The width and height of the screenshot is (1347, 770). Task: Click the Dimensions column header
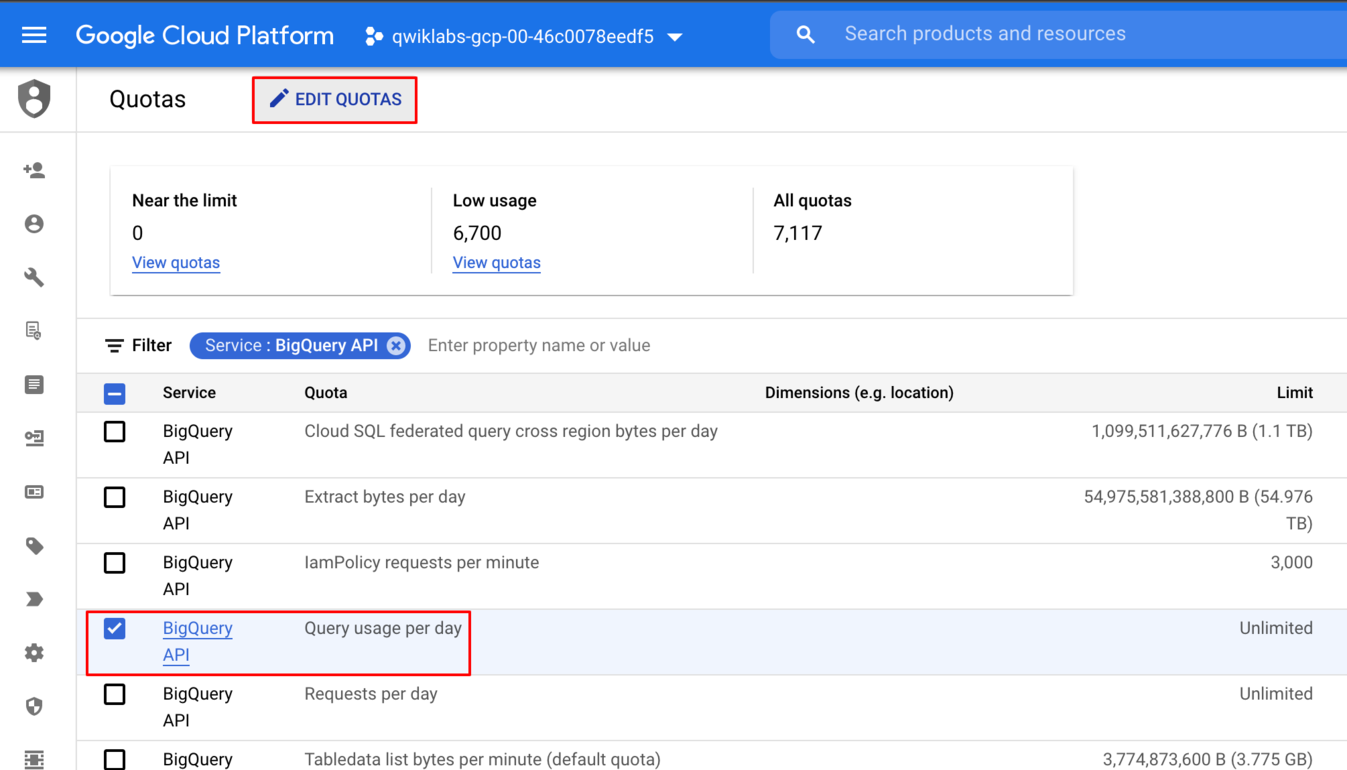[x=859, y=393]
